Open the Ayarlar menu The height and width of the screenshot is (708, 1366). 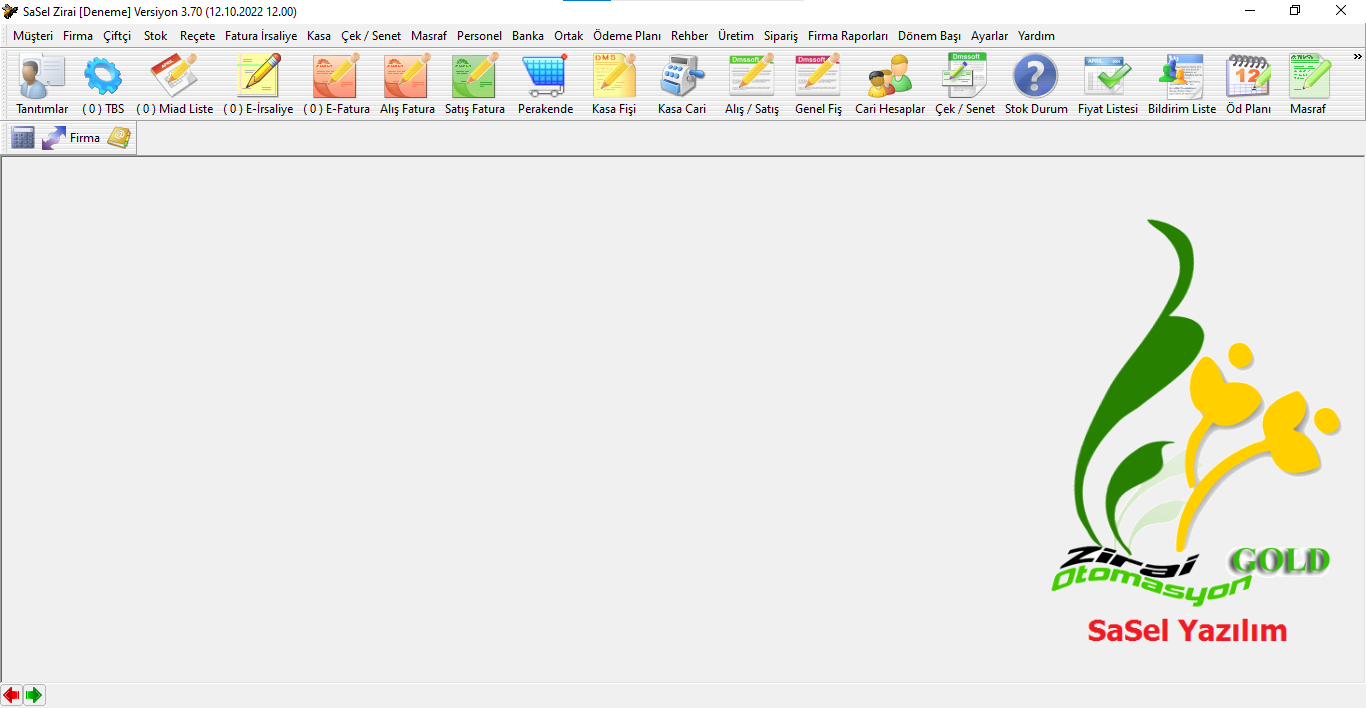pos(990,36)
